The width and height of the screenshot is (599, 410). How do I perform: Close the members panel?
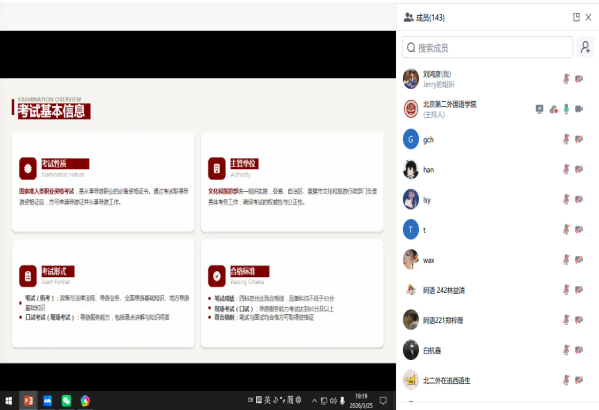[x=588, y=17]
